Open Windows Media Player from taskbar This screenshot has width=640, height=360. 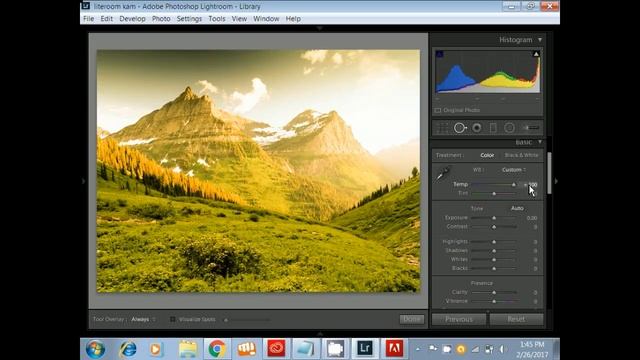point(156,349)
